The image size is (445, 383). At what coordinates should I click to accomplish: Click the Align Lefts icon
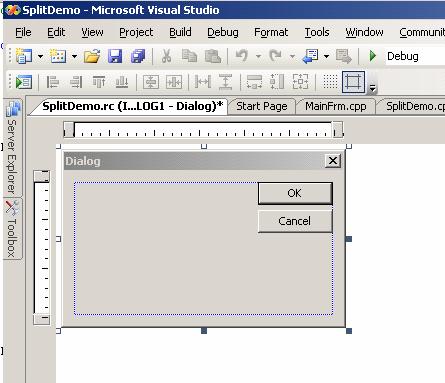(53, 82)
